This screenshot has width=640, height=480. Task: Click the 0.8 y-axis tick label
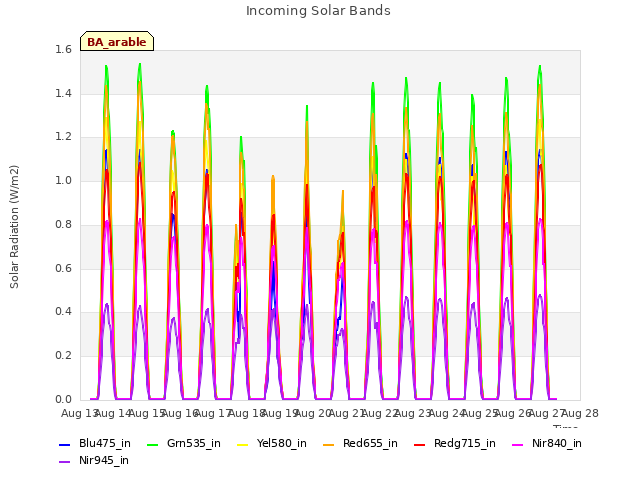pyautogui.click(x=64, y=224)
